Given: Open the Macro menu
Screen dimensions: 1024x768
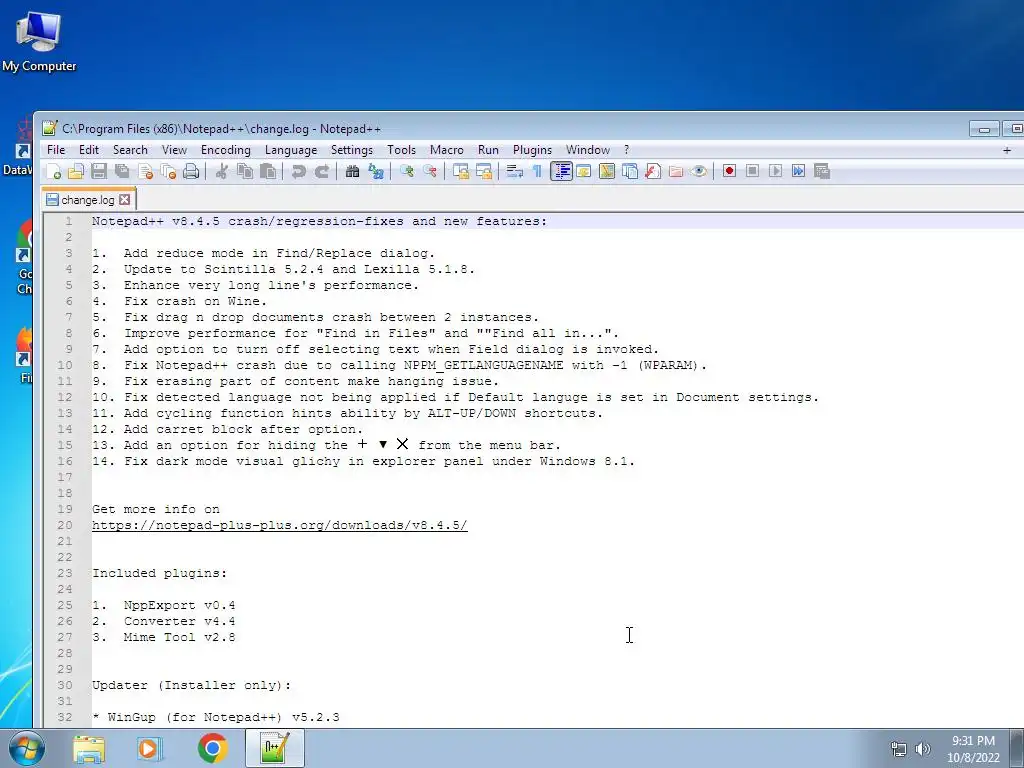Looking at the screenshot, I should (x=447, y=150).
